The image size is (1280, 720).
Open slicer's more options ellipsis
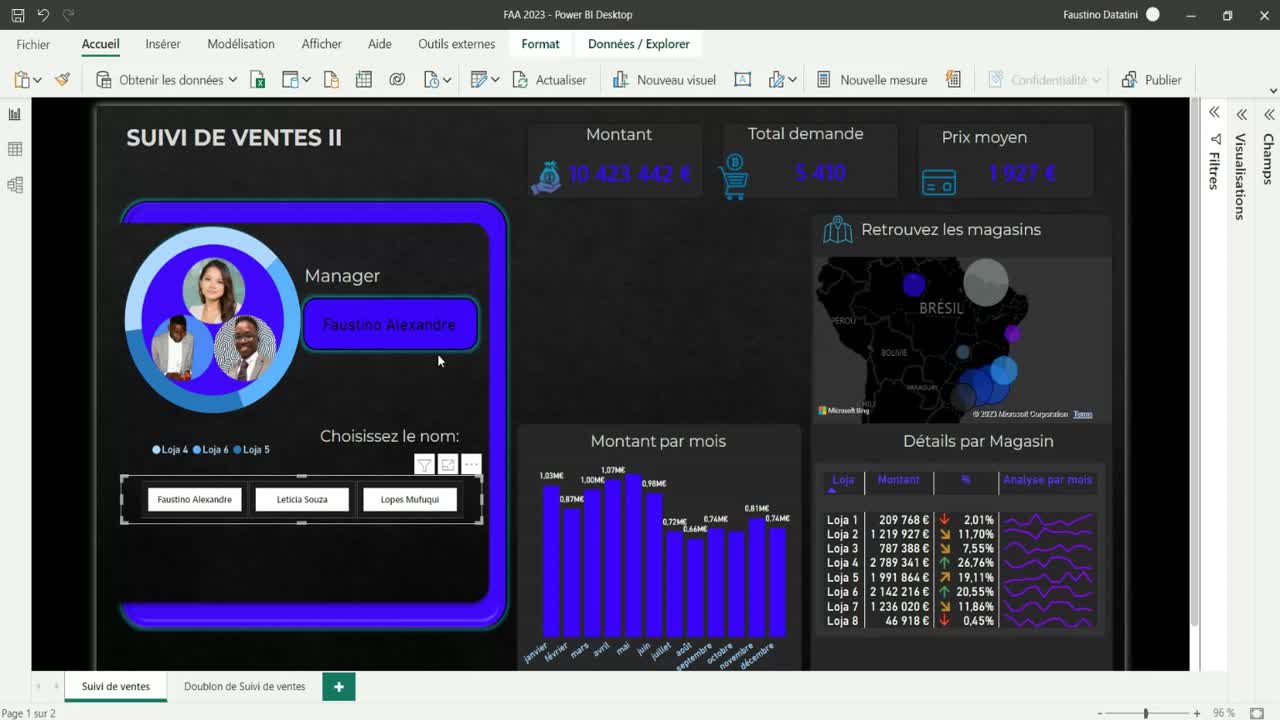(x=471, y=465)
